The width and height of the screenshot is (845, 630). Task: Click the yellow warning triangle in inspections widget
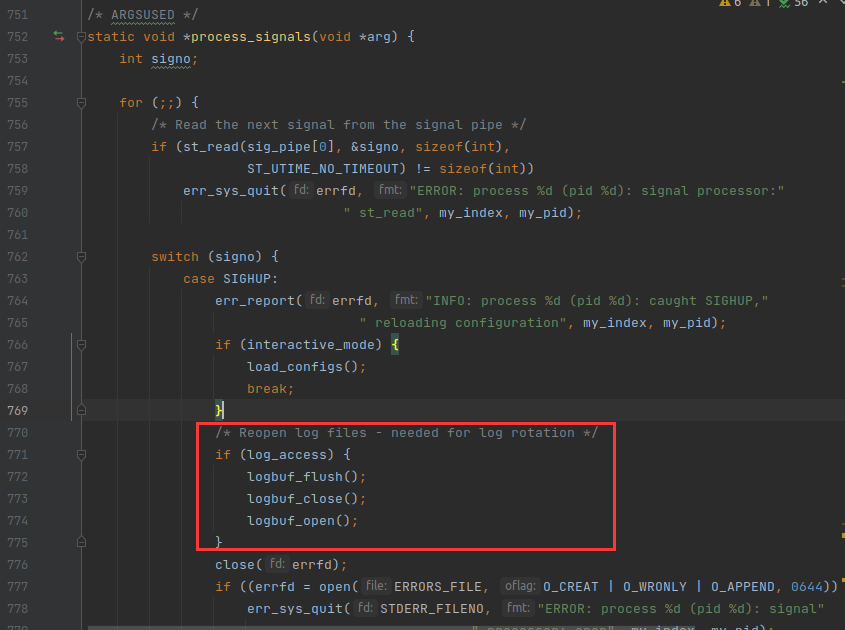pyautogui.click(x=726, y=4)
